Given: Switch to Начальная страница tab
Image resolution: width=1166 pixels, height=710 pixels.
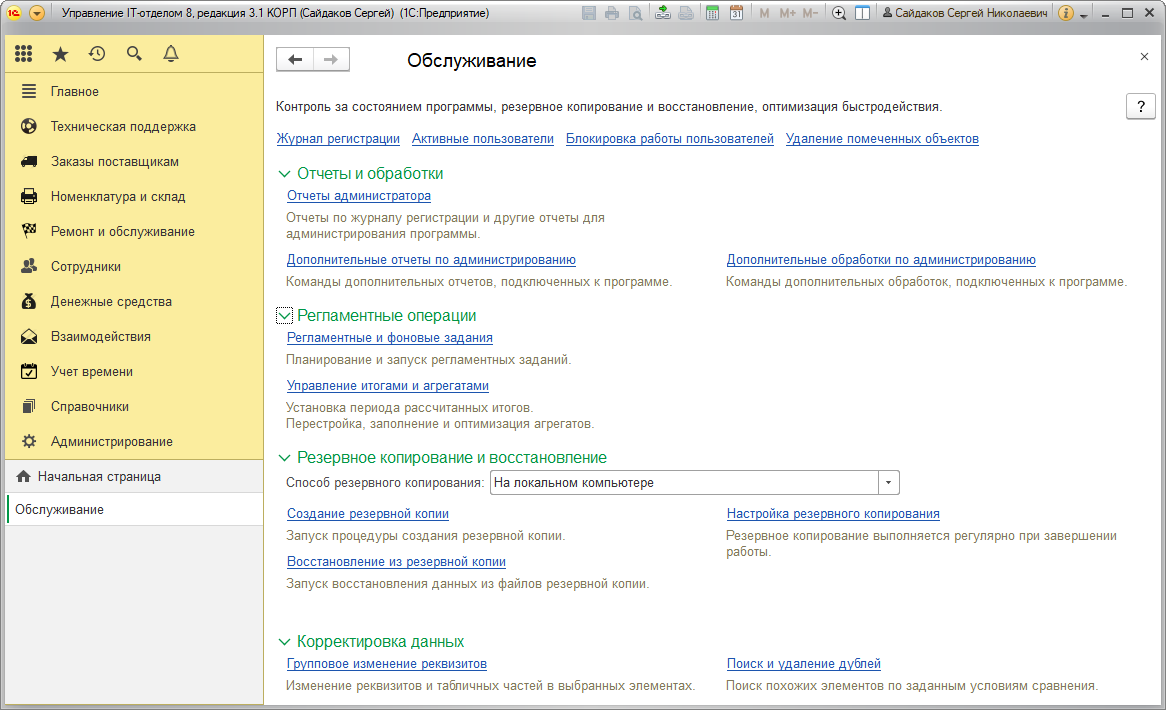Looking at the screenshot, I should (134, 477).
